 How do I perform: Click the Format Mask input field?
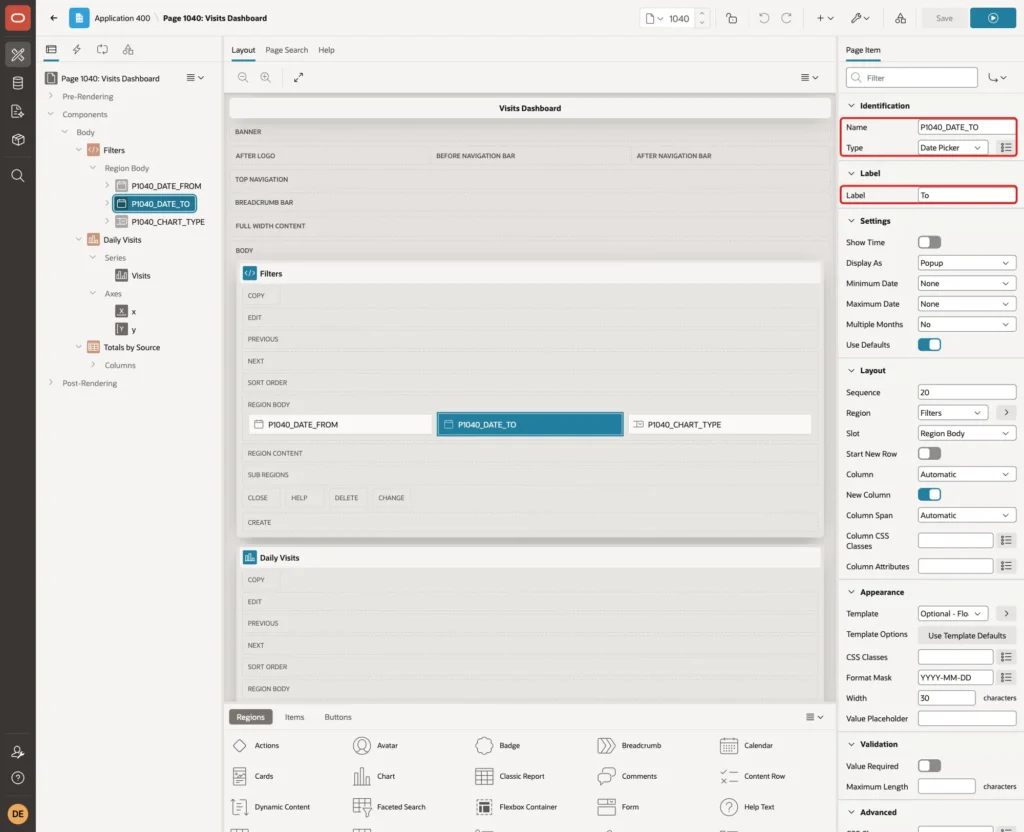pos(955,678)
